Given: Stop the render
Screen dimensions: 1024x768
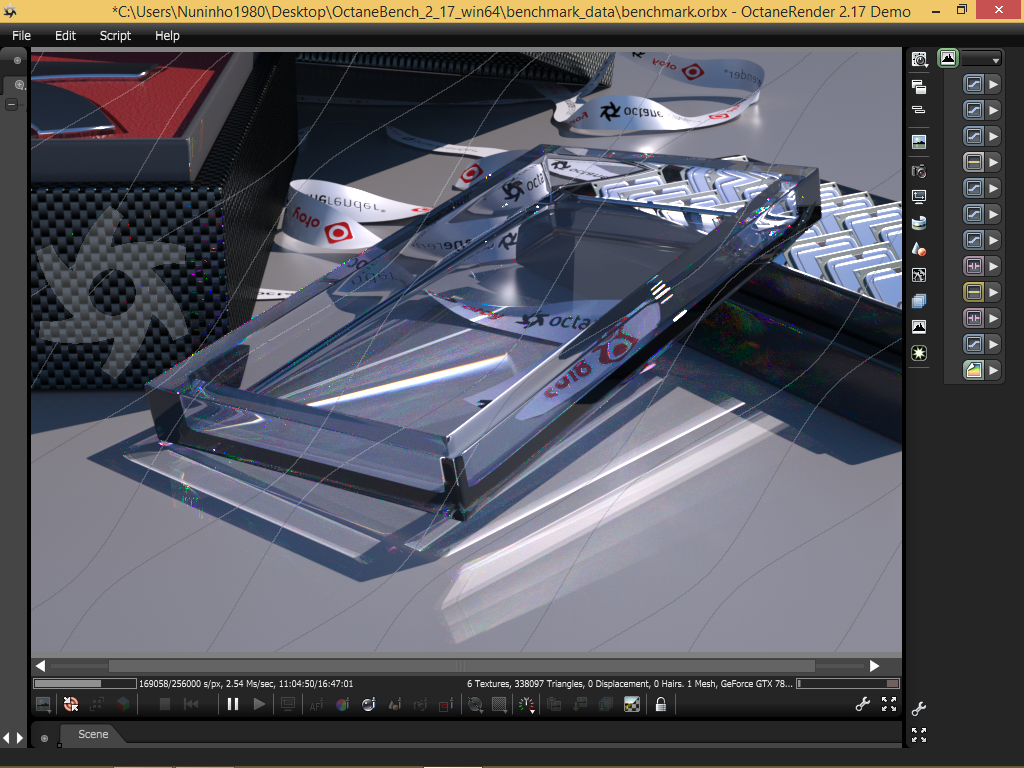Looking at the screenshot, I should [x=165, y=704].
